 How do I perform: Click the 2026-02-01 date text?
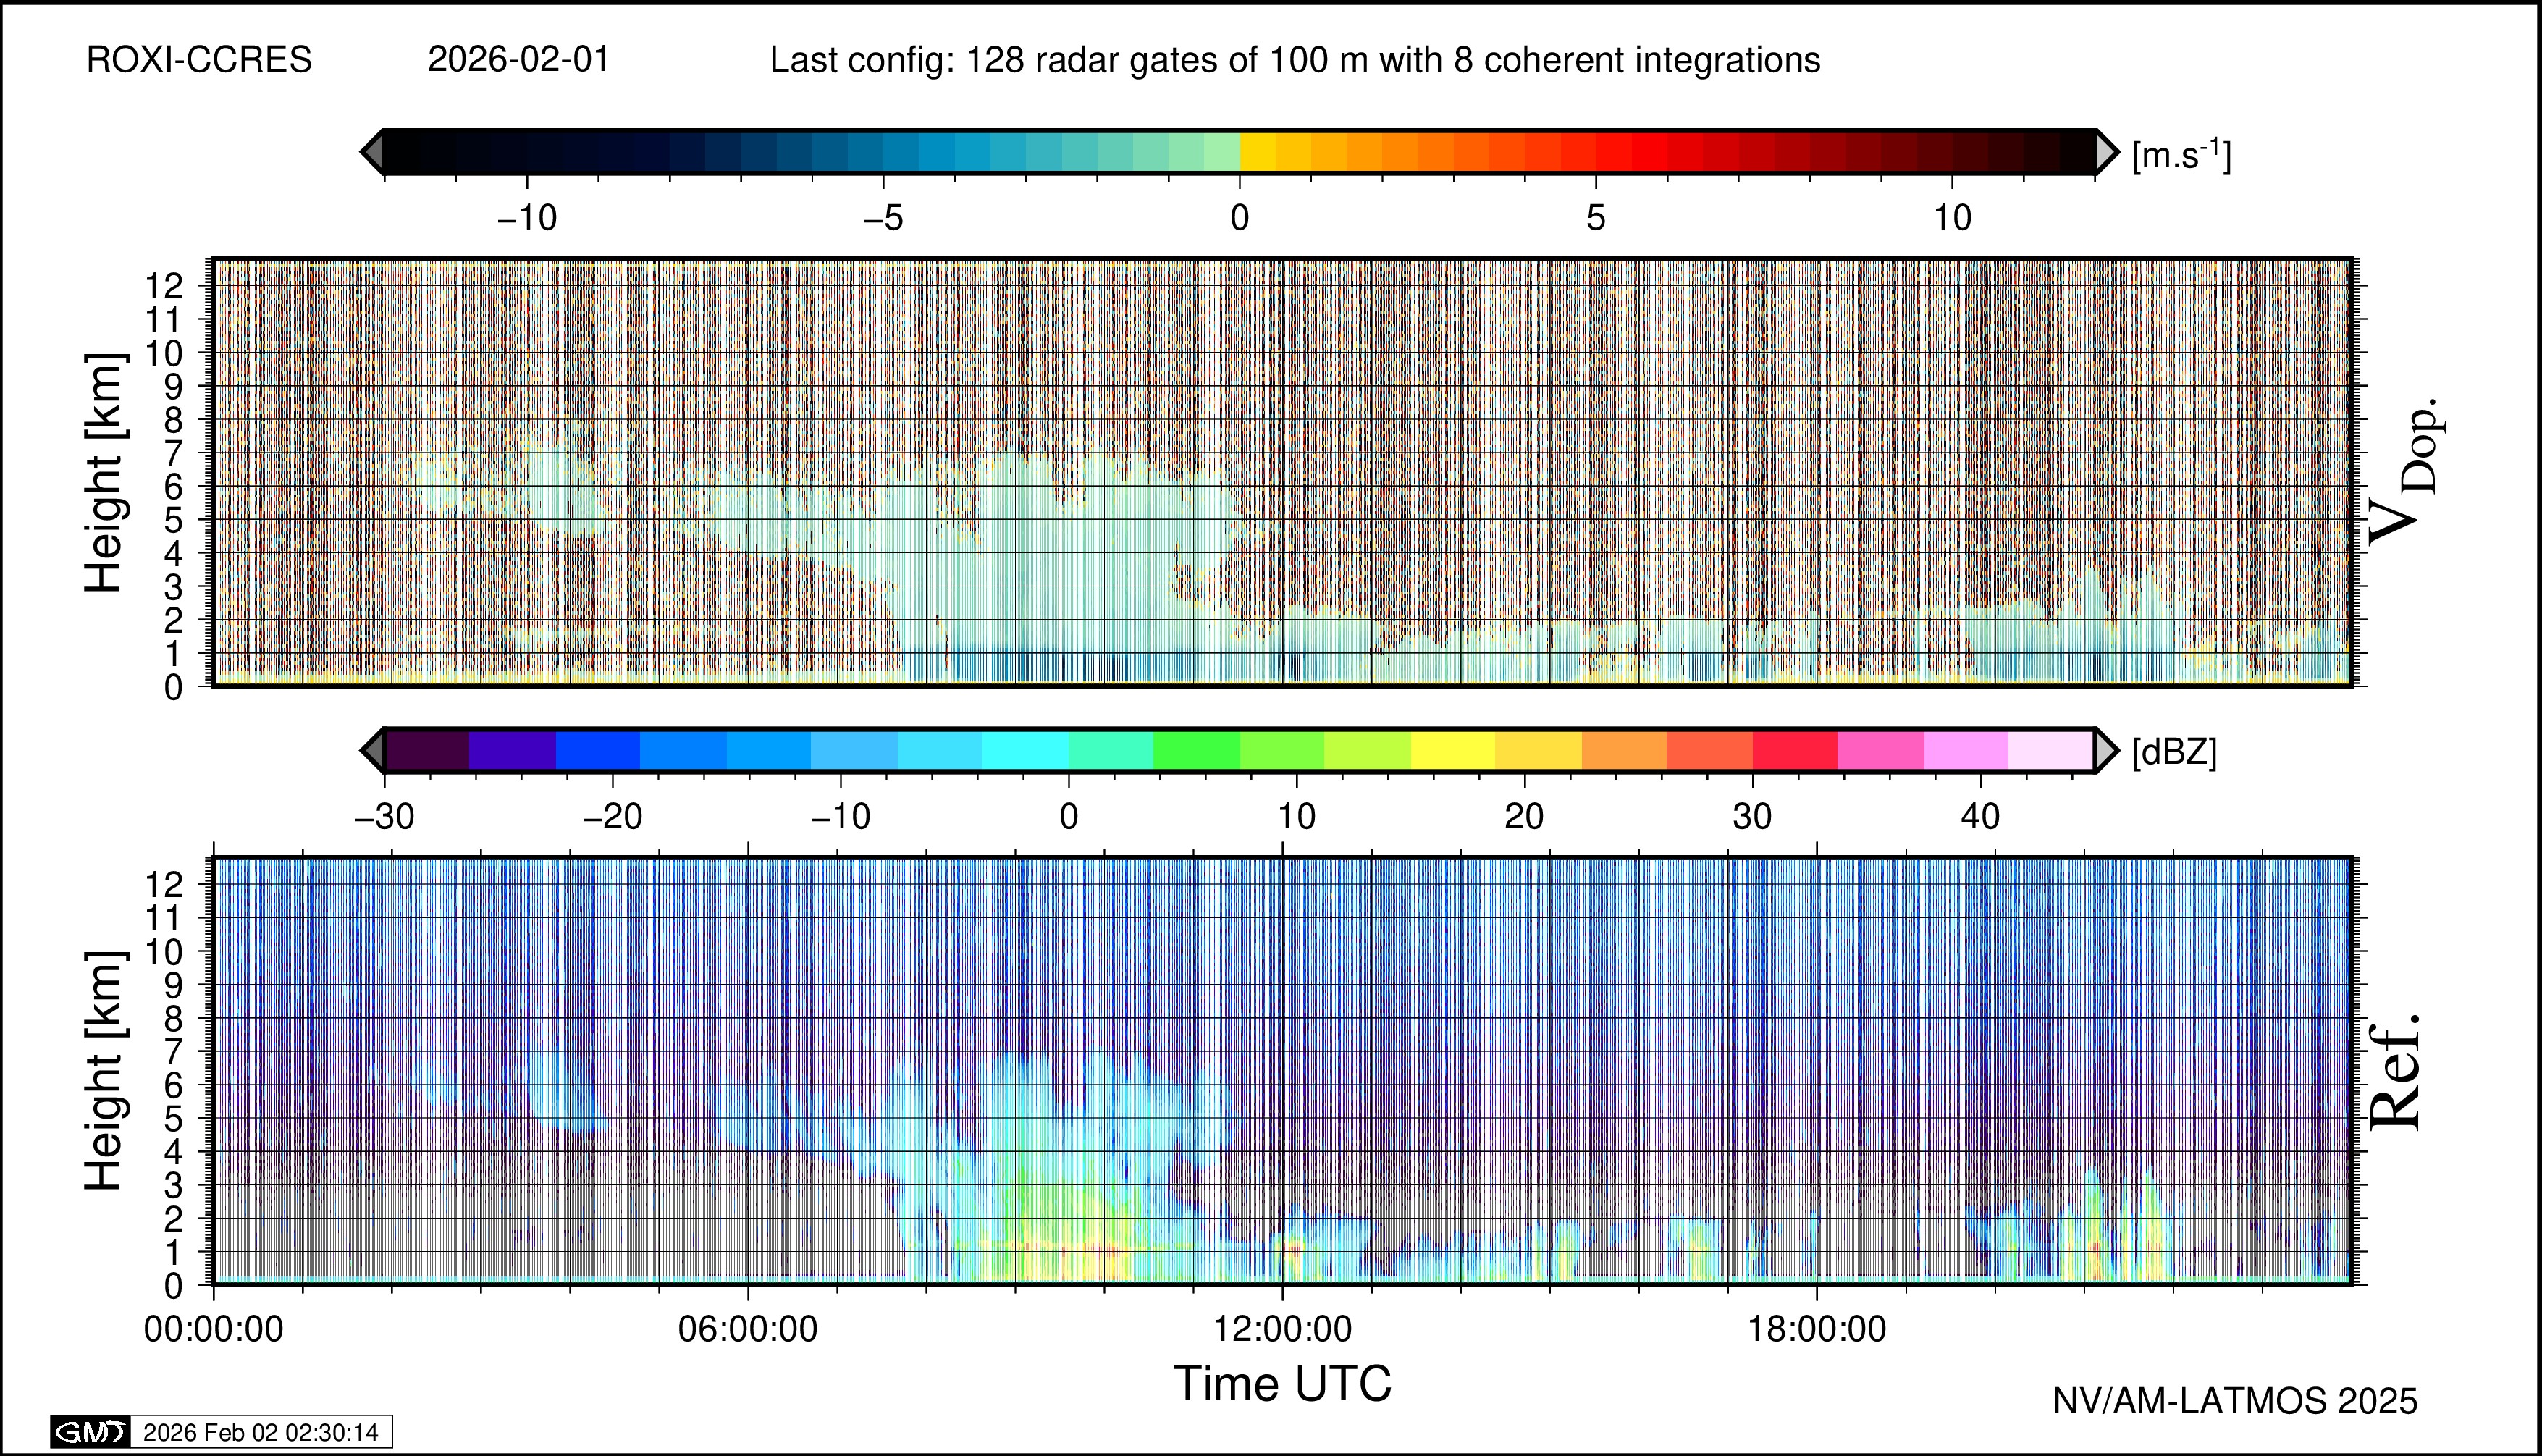518,60
